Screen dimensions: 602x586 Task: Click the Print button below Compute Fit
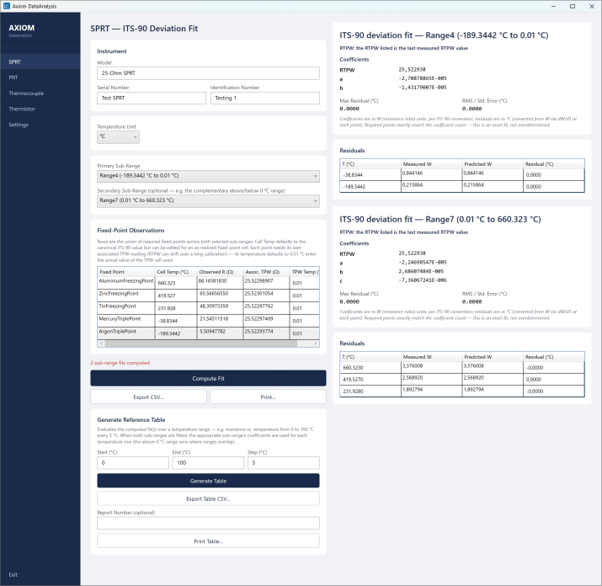[x=268, y=397]
